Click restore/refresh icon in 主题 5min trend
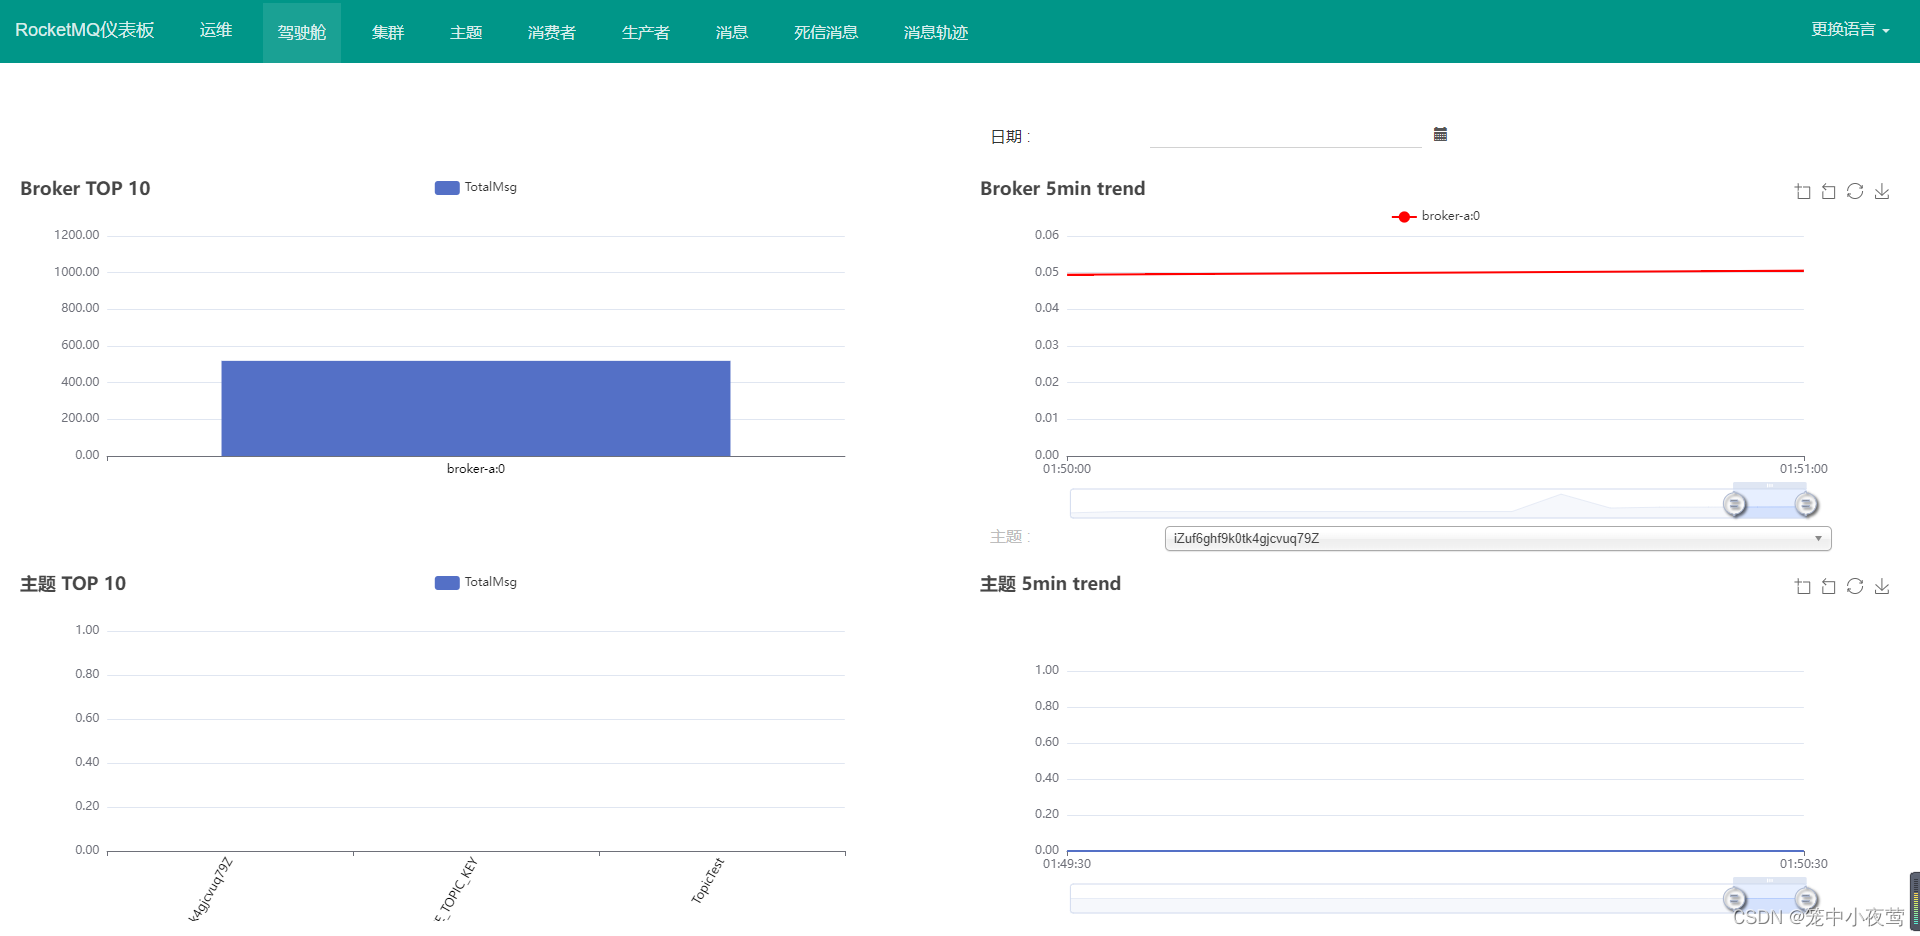Screen dimensions: 1920x936 pyautogui.click(x=1855, y=586)
